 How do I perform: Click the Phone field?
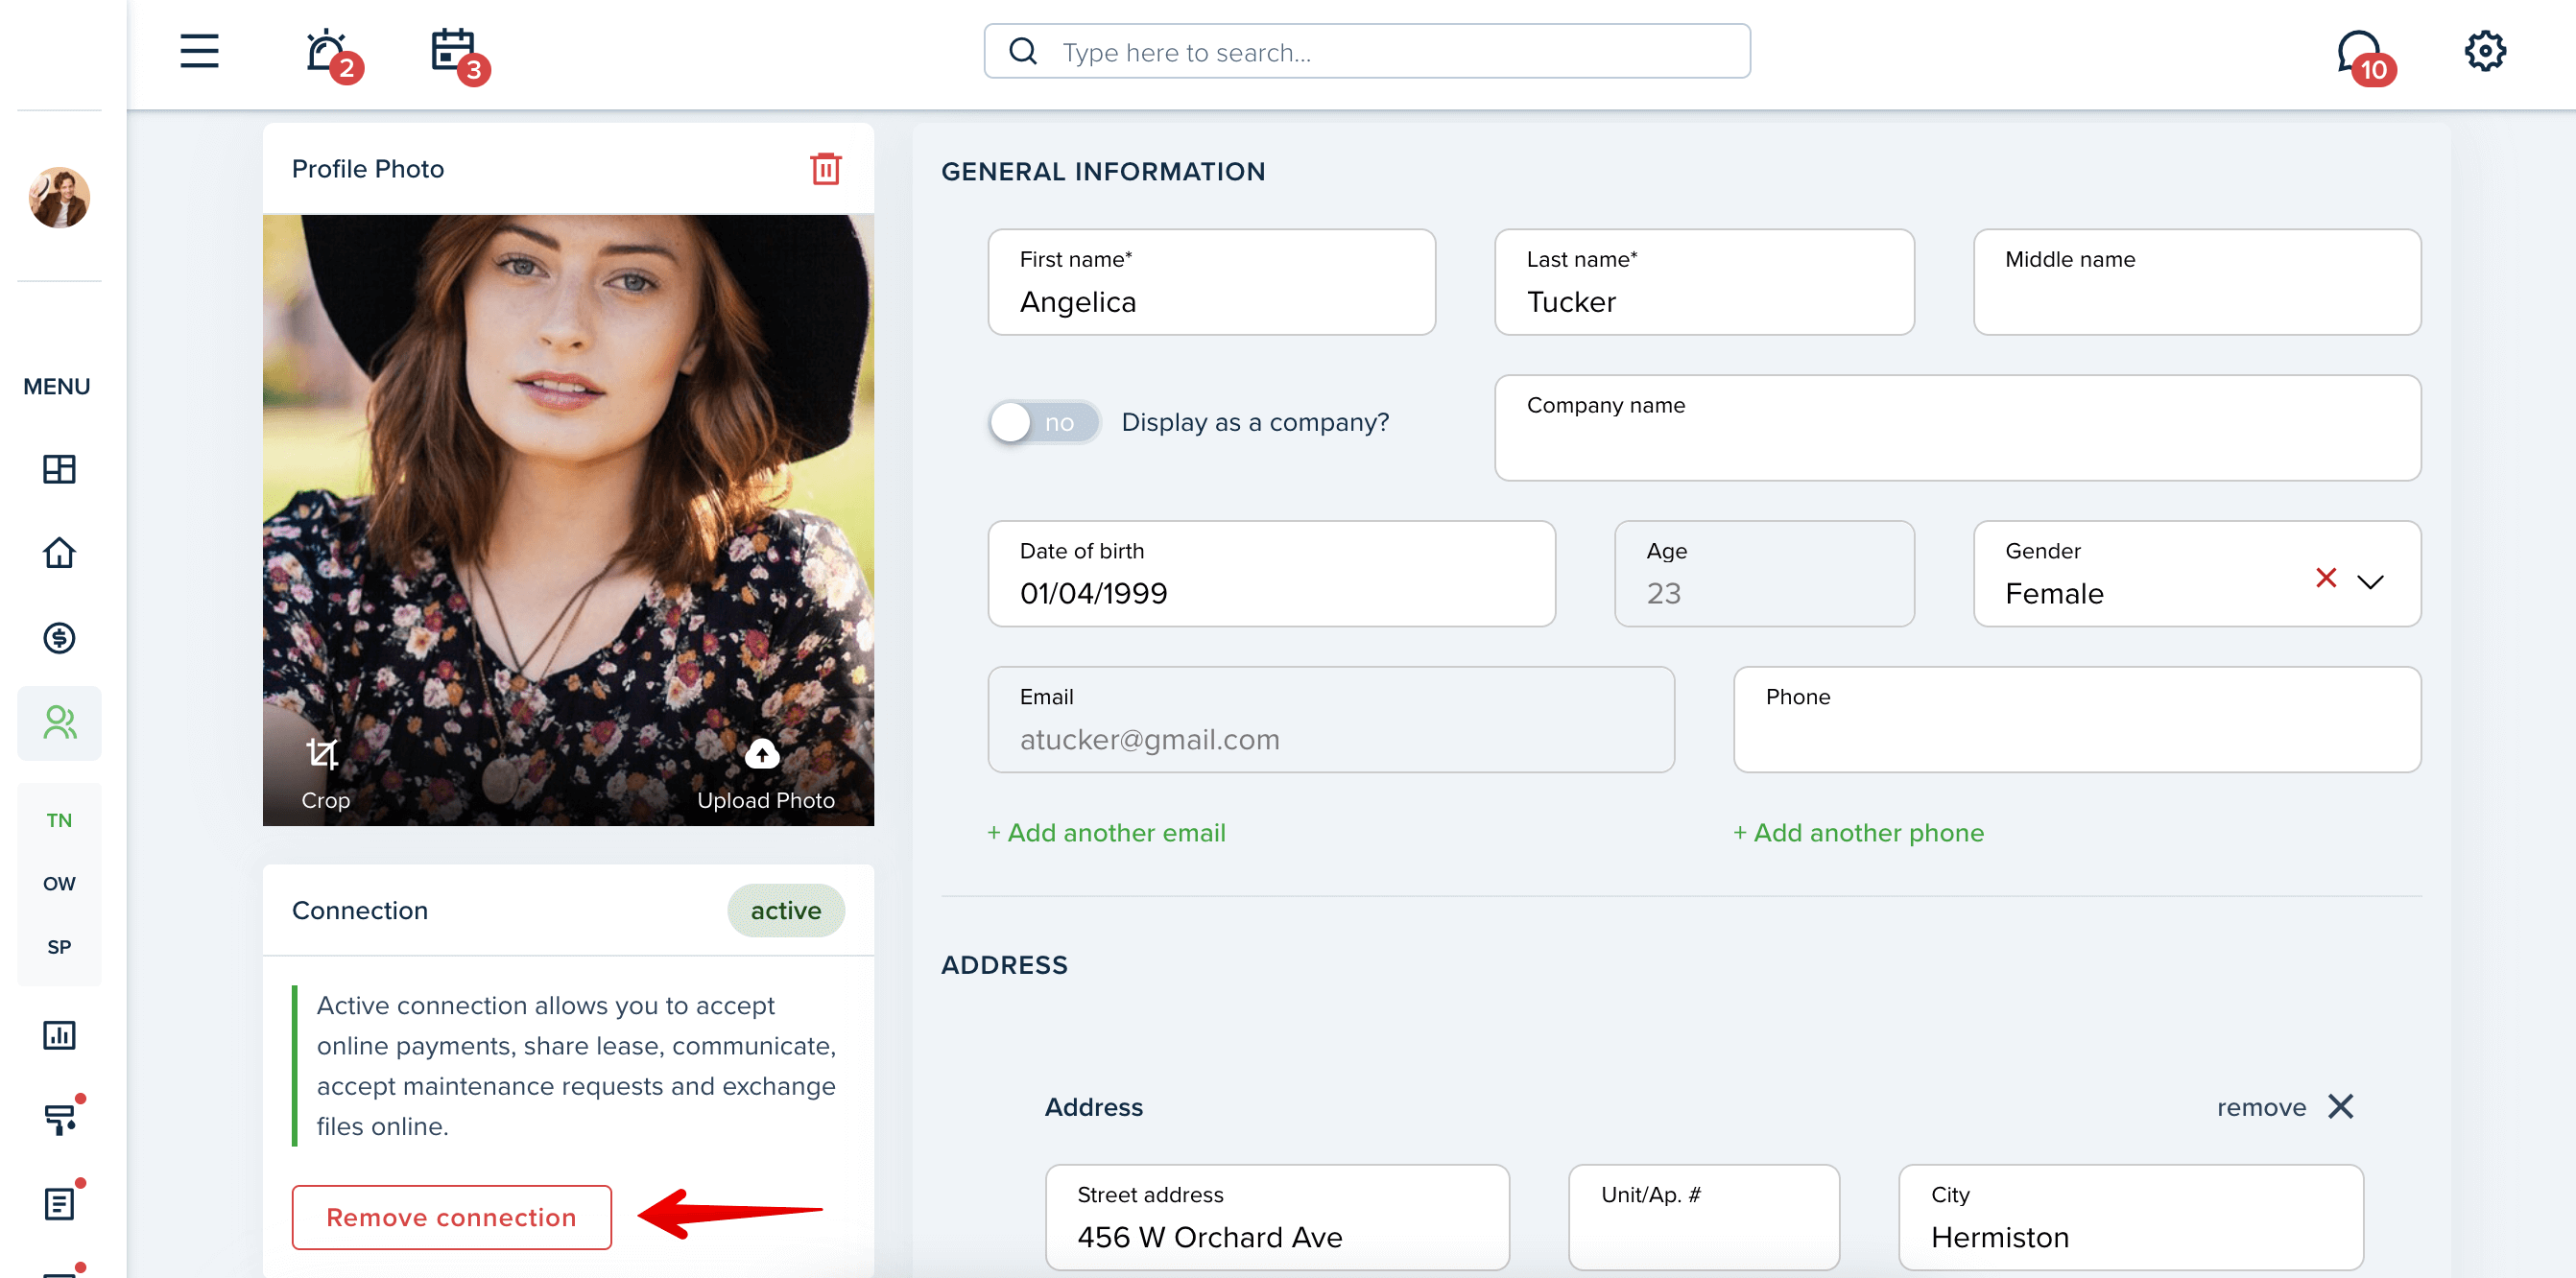click(x=2077, y=720)
